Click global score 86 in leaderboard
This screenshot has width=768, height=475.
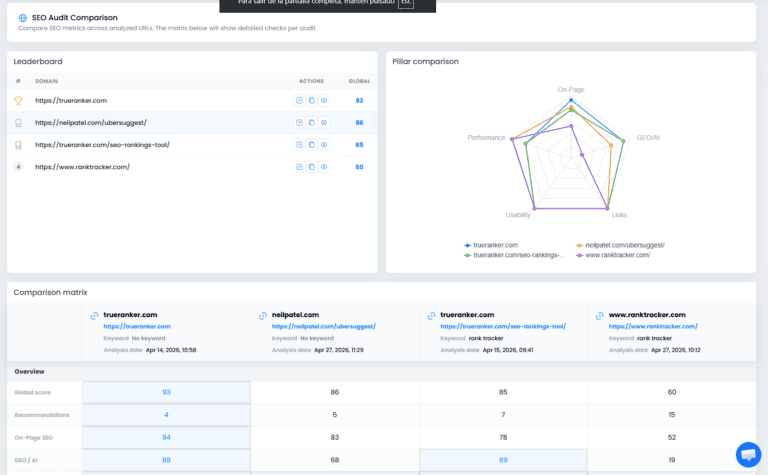coord(359,122)
